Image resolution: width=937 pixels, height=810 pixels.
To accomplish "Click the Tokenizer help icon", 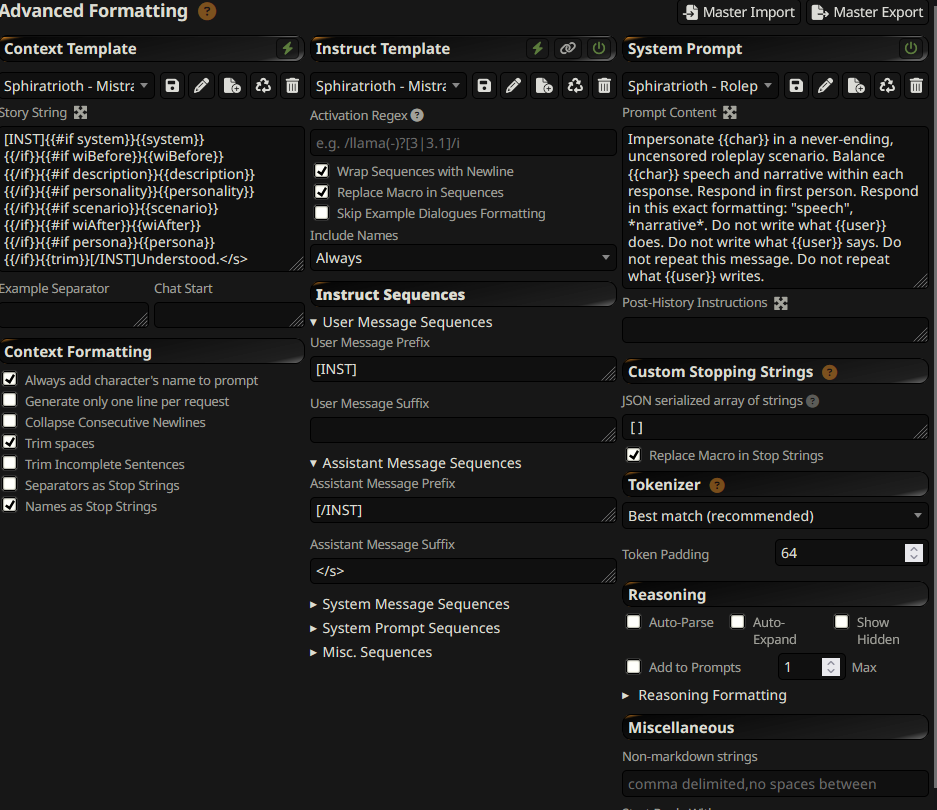I will point(717,485).
